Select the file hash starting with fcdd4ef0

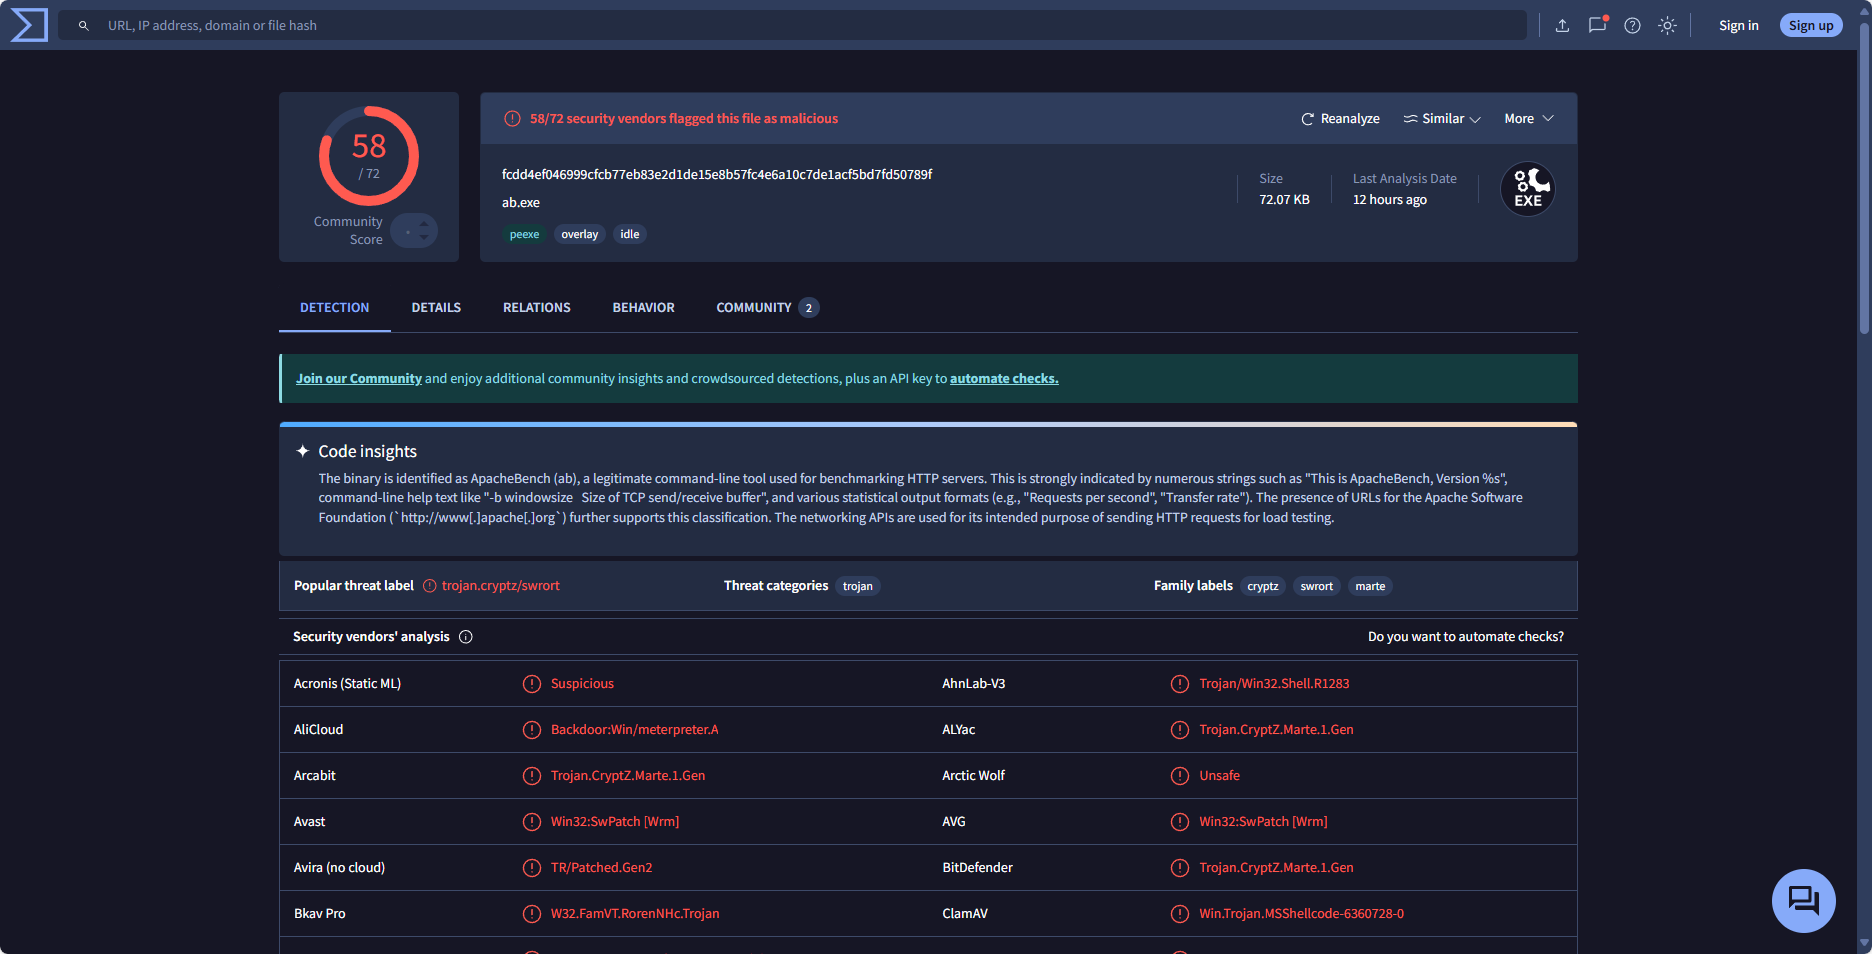tap(717, 175)
